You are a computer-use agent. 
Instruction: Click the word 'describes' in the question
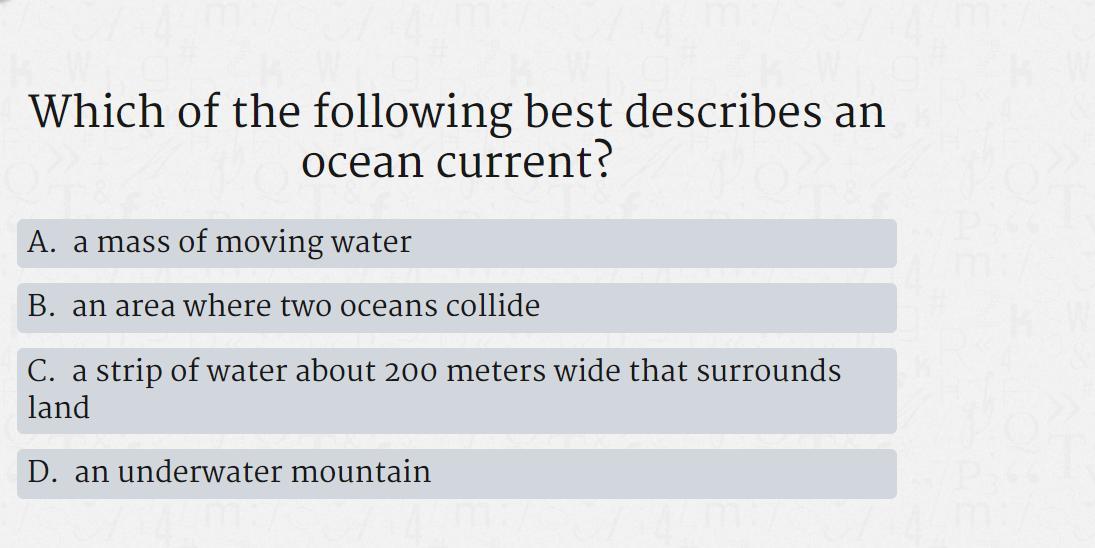[723, 111]
